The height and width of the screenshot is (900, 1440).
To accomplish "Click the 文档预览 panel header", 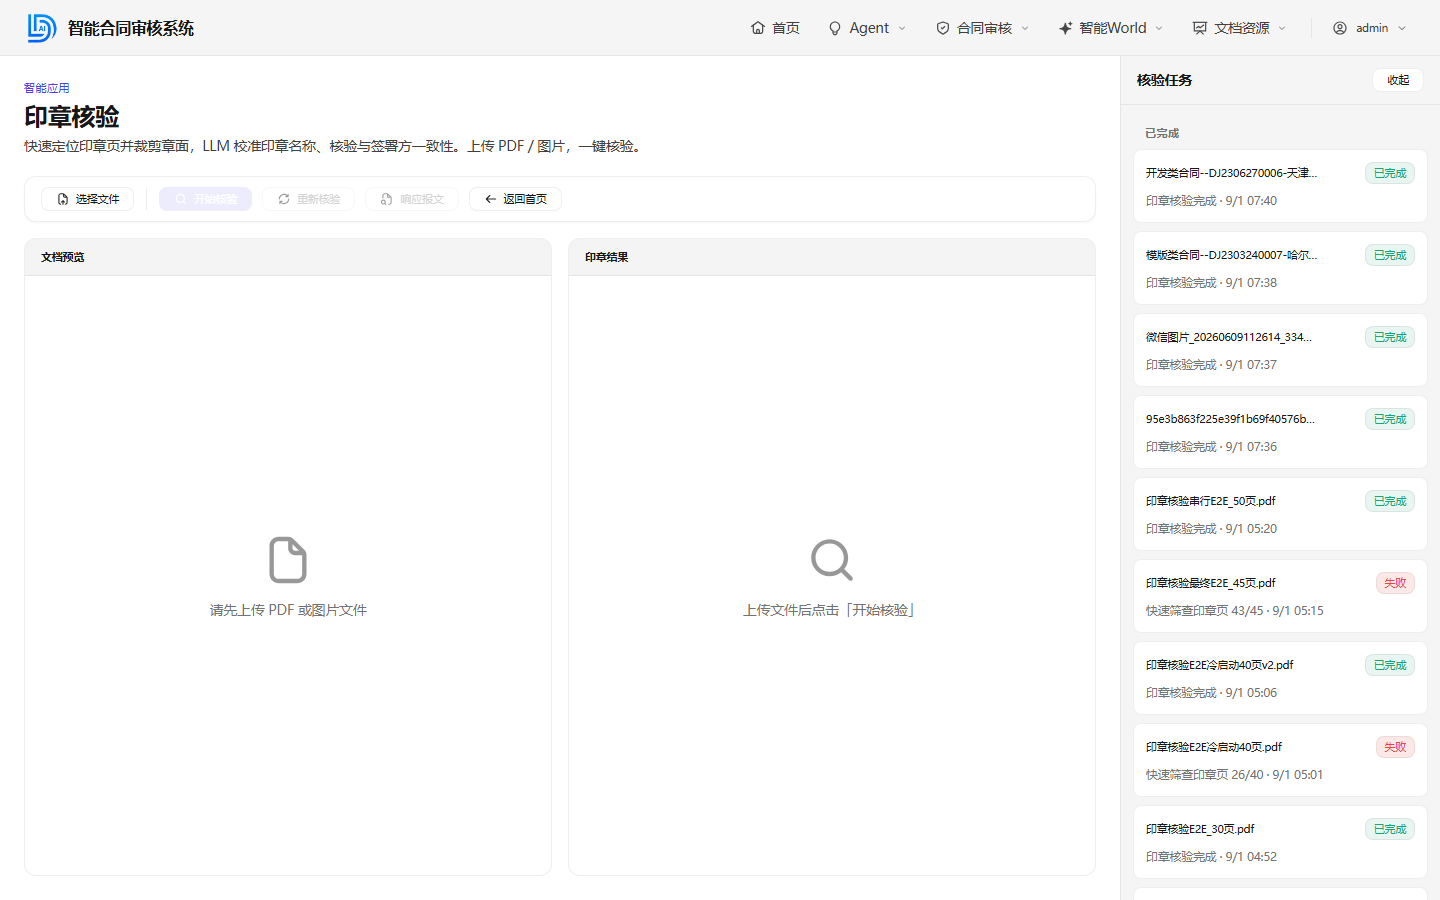I will pos(288,257).
